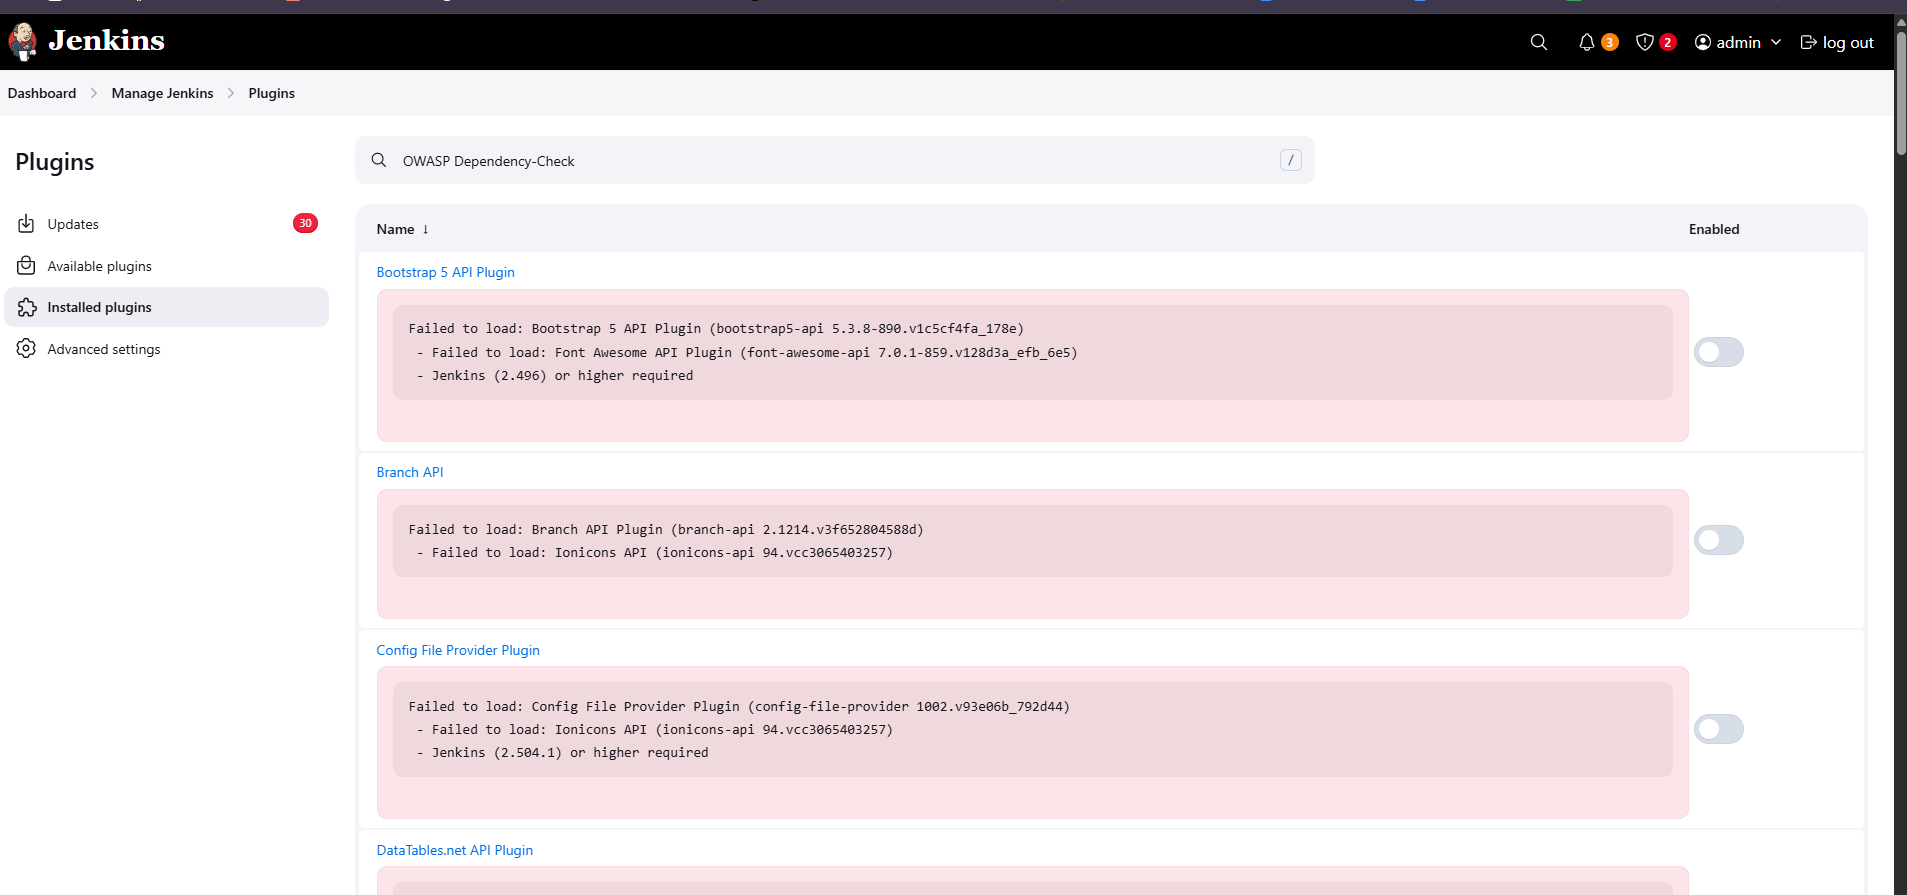Click the Installed plugins puzzle icon
1907x895 pixels.
click(27, 307)
